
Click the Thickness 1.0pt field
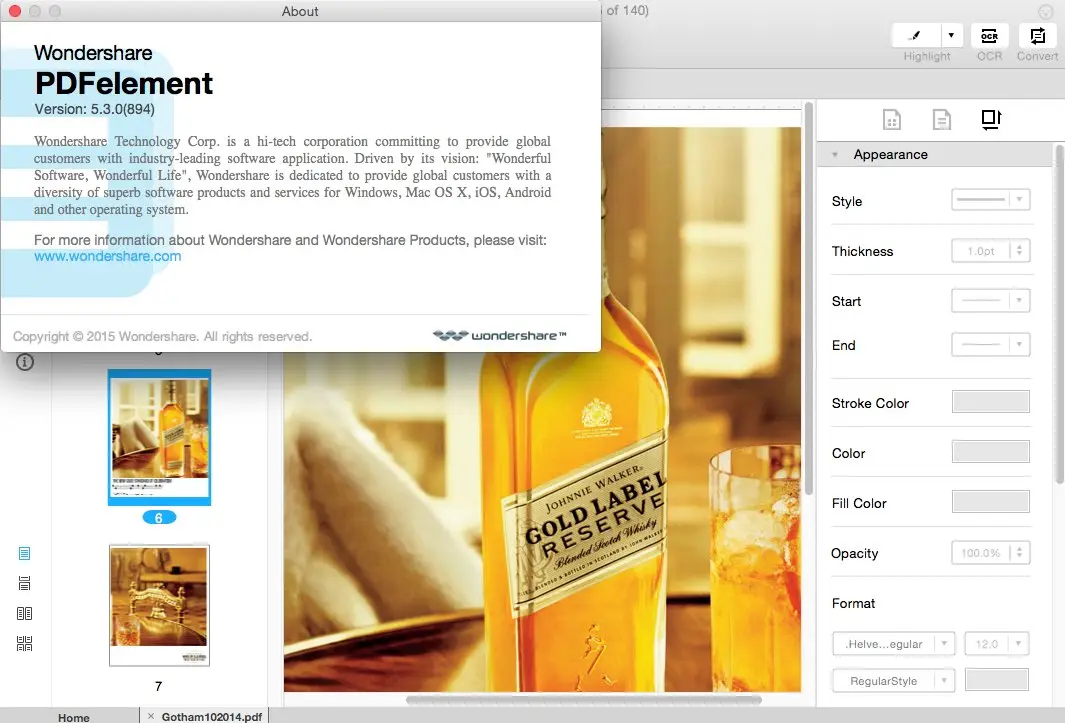coord(981,251)
